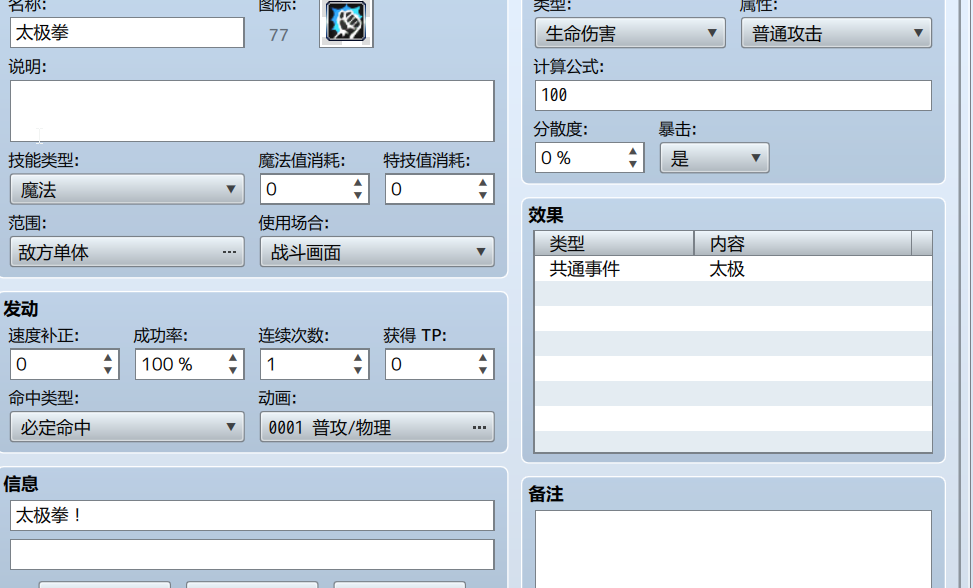Open the damage 类型 dropdown showing 生命伤害
The height and width of the screenshot is (588, 973).
click(630, 33)
